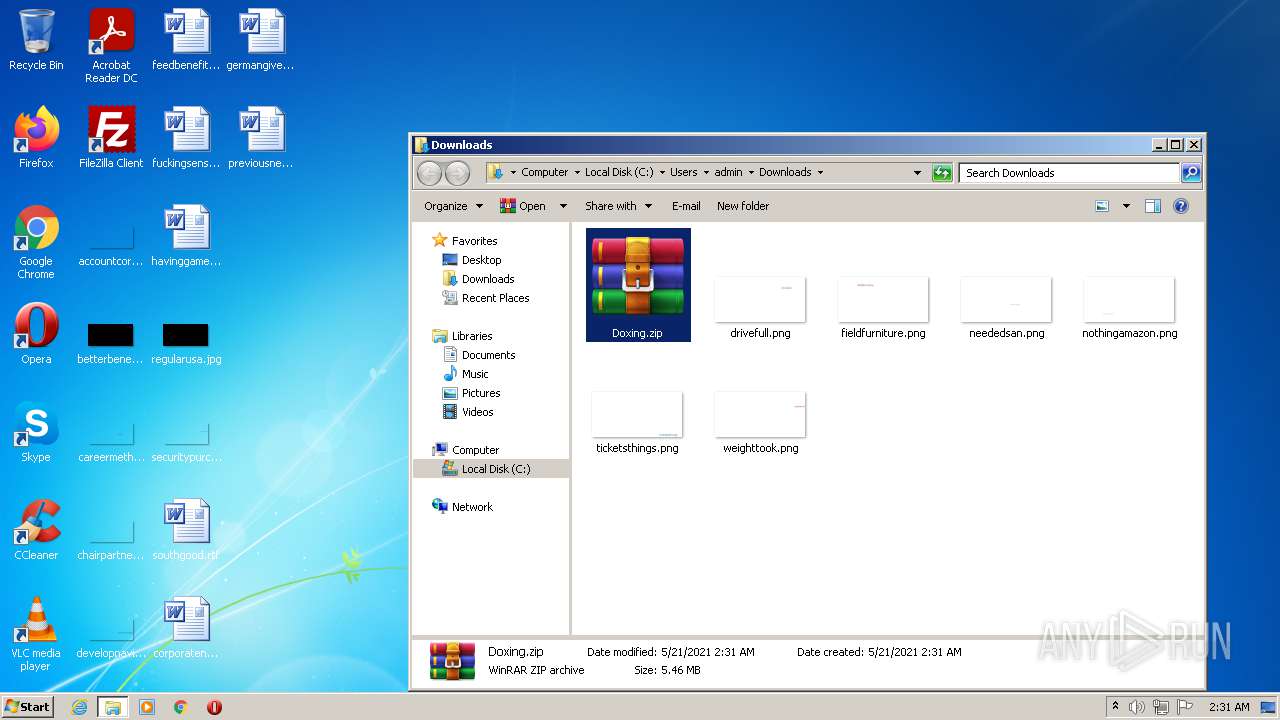Click the Computer breadcrumb in address bar

coord(544,172)
